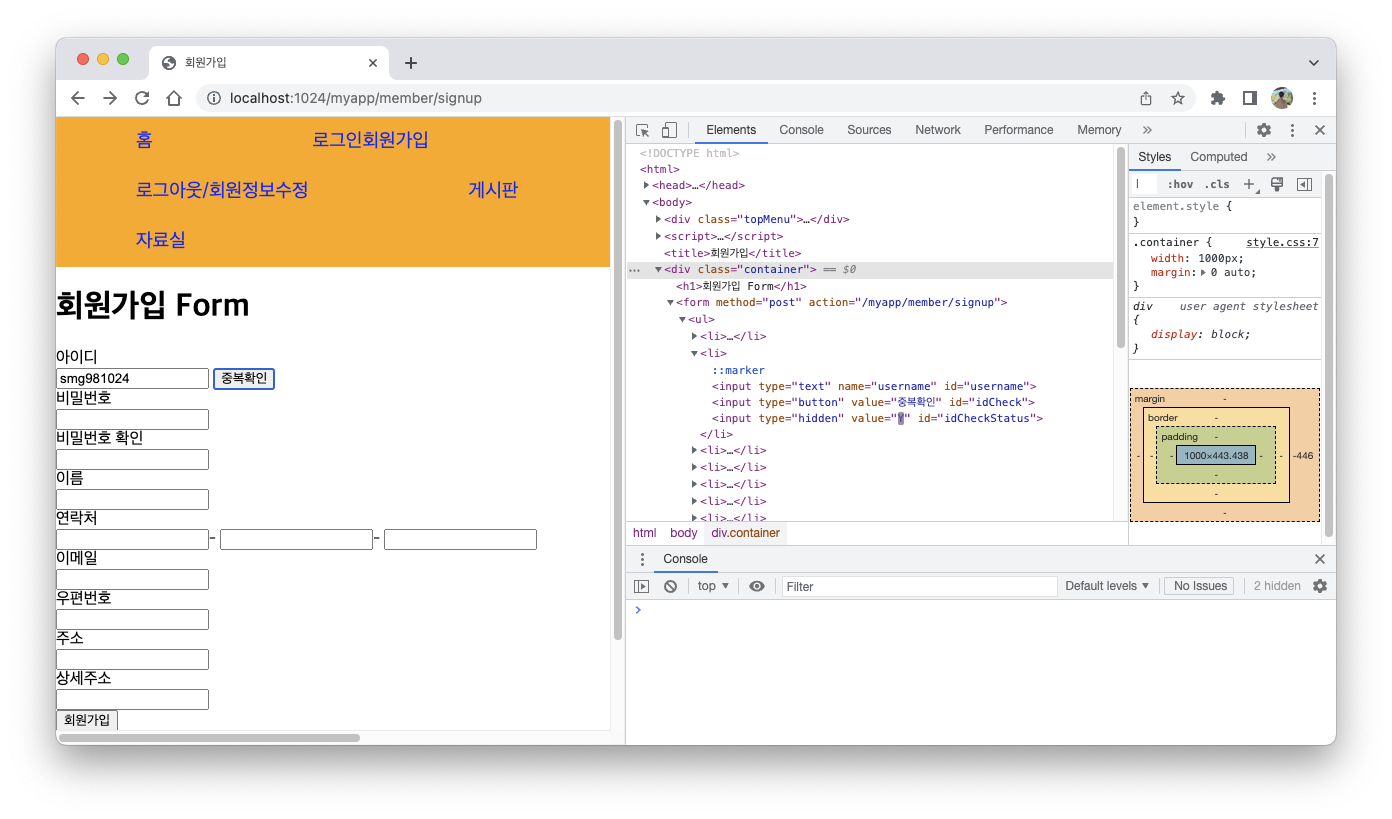Go back in browser
Viewport: 1392px width, 819px height.
[78, 98]
